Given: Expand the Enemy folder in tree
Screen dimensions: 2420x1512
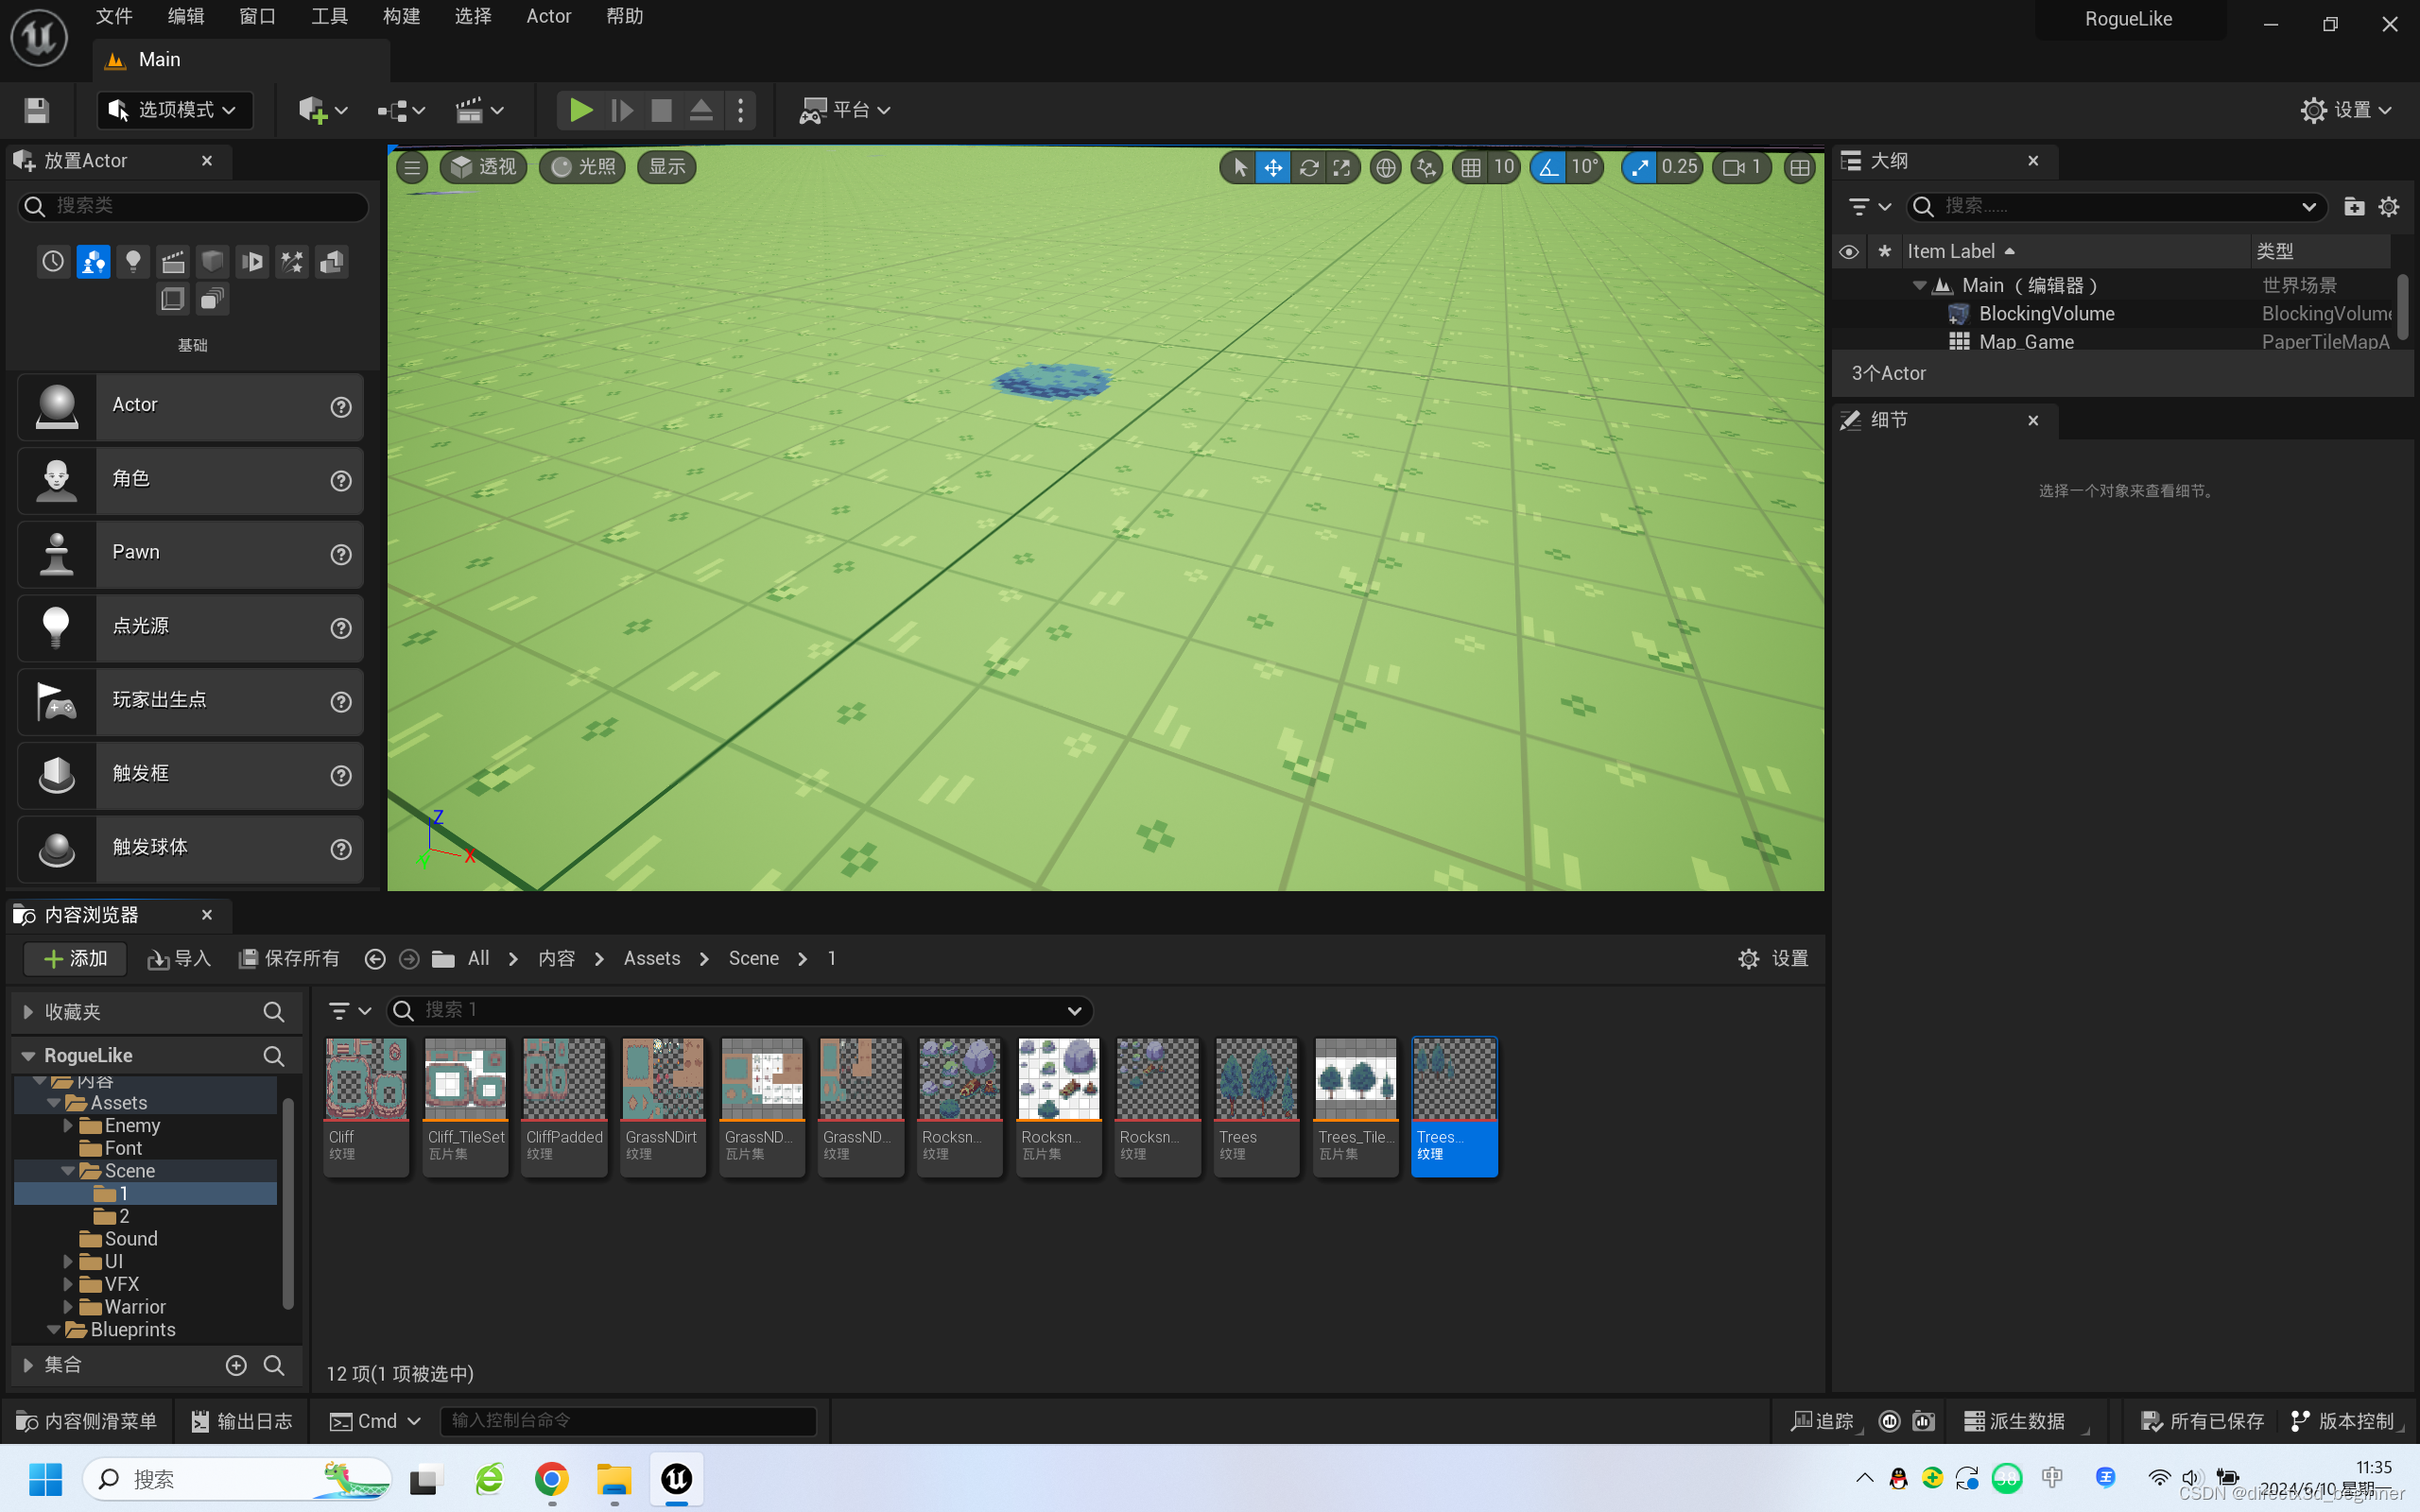Looking at the screenshot, I should tap(68, 1126).
